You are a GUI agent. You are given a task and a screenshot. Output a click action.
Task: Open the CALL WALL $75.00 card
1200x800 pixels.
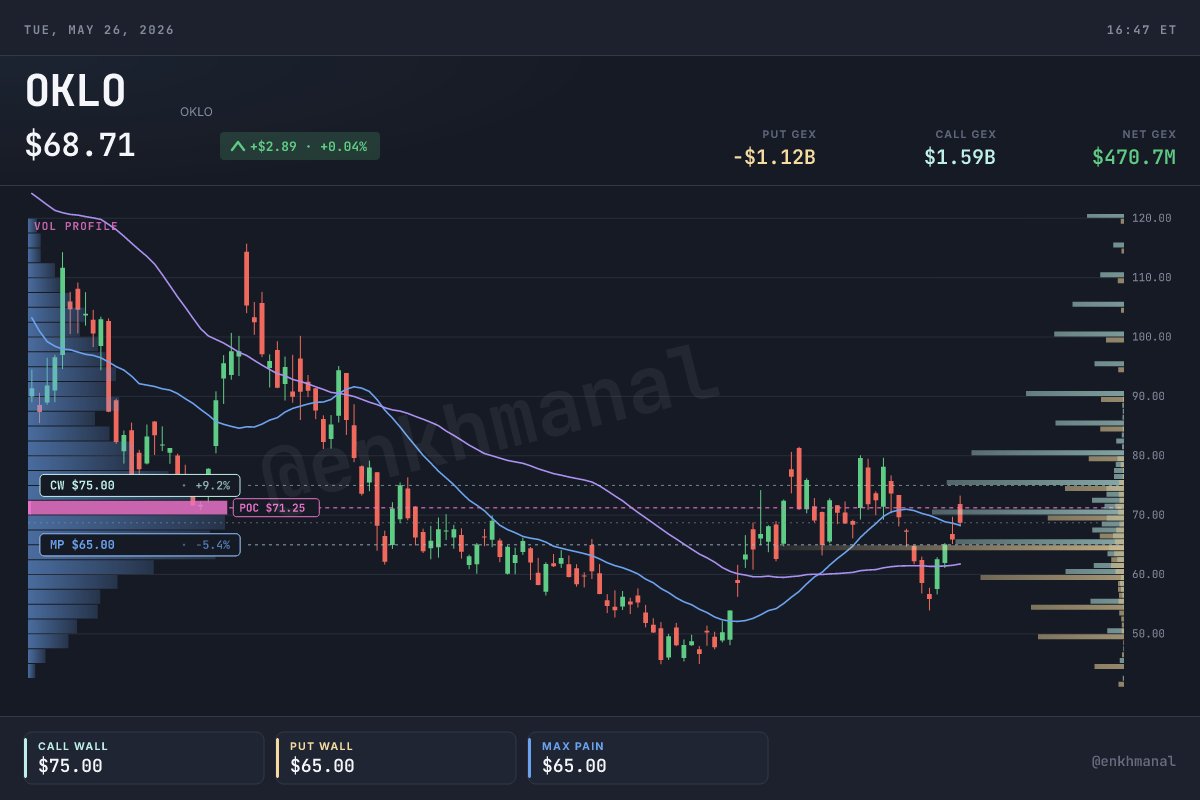click(x=145, y=758)
